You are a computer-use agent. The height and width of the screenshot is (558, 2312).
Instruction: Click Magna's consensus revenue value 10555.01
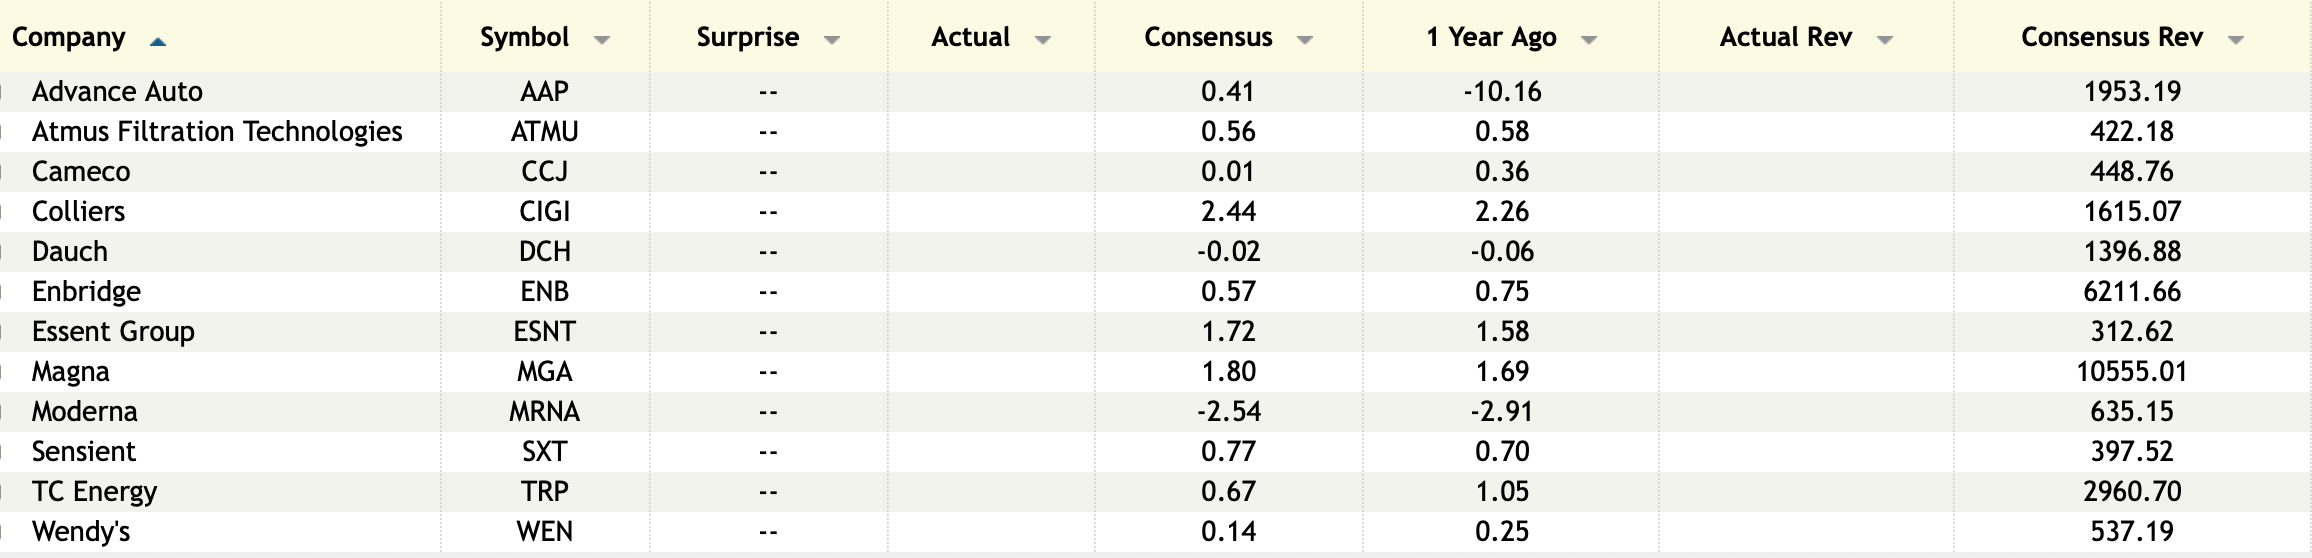tap(2132, 372)
